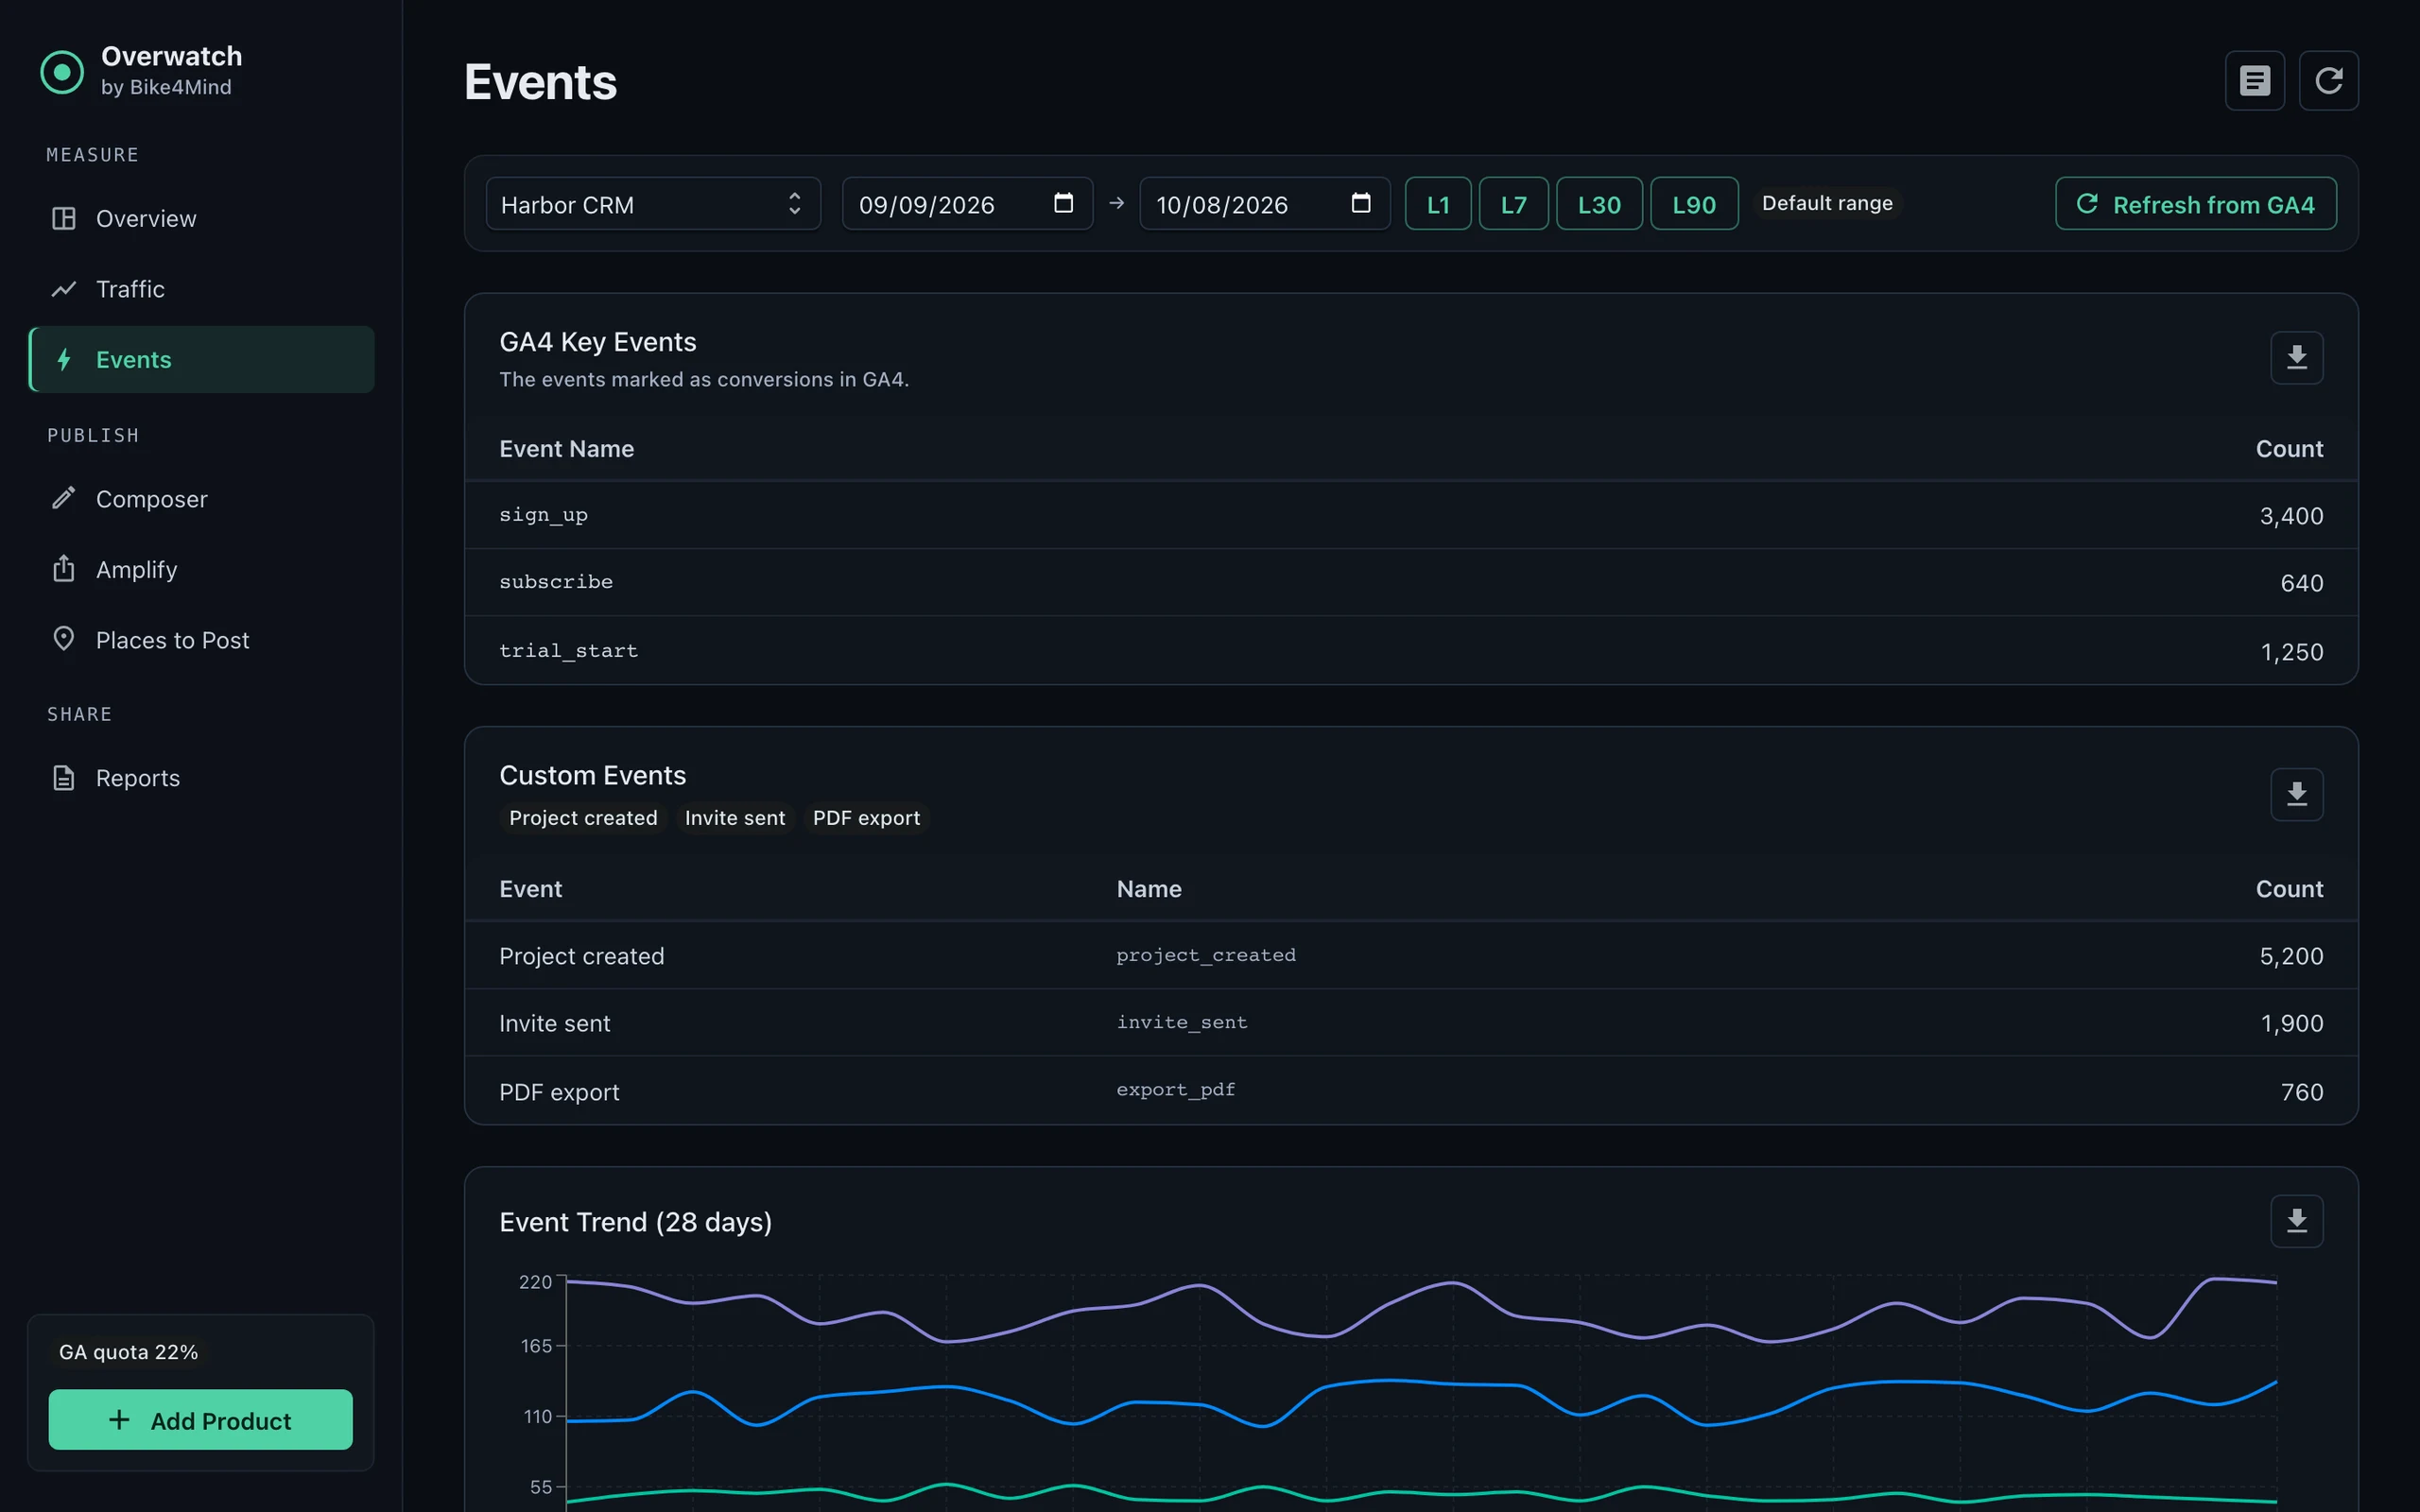The image size is (2420, 1512).
Task: Click the Amplify share icon
Action: [64, 568]
